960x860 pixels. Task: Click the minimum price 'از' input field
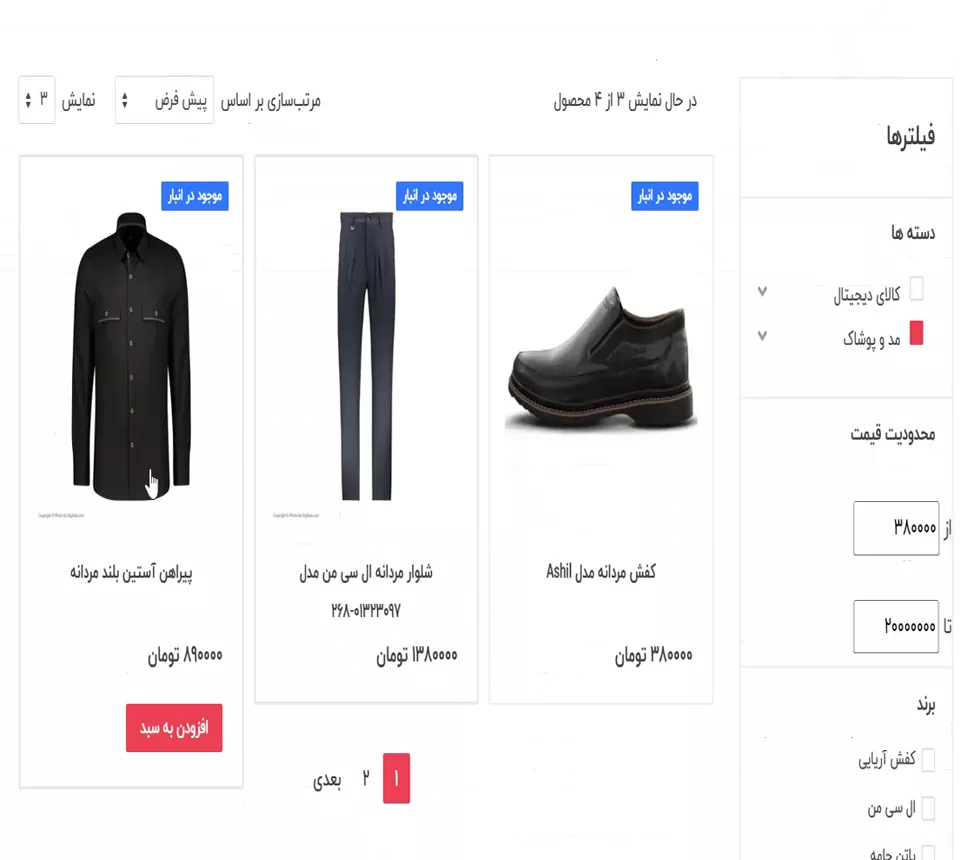[896, 528]
